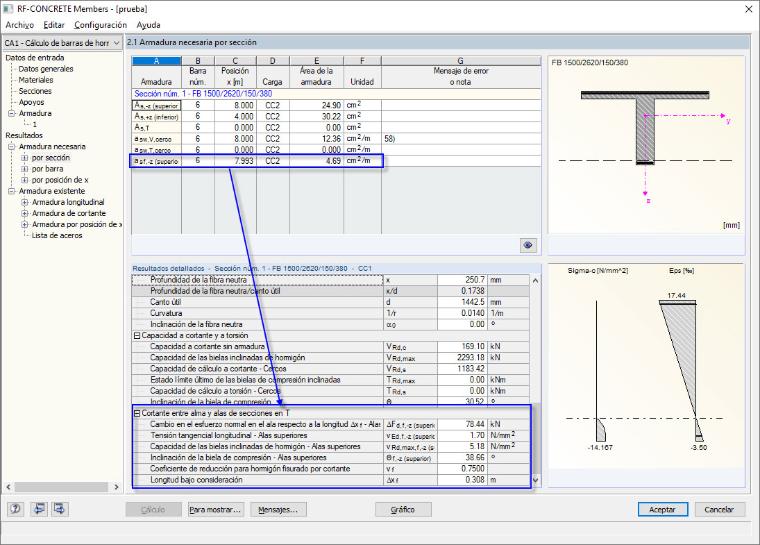Click the Mensajes... button
The height and width of the screenshot is (545, 760).
(x=278, y=510)
